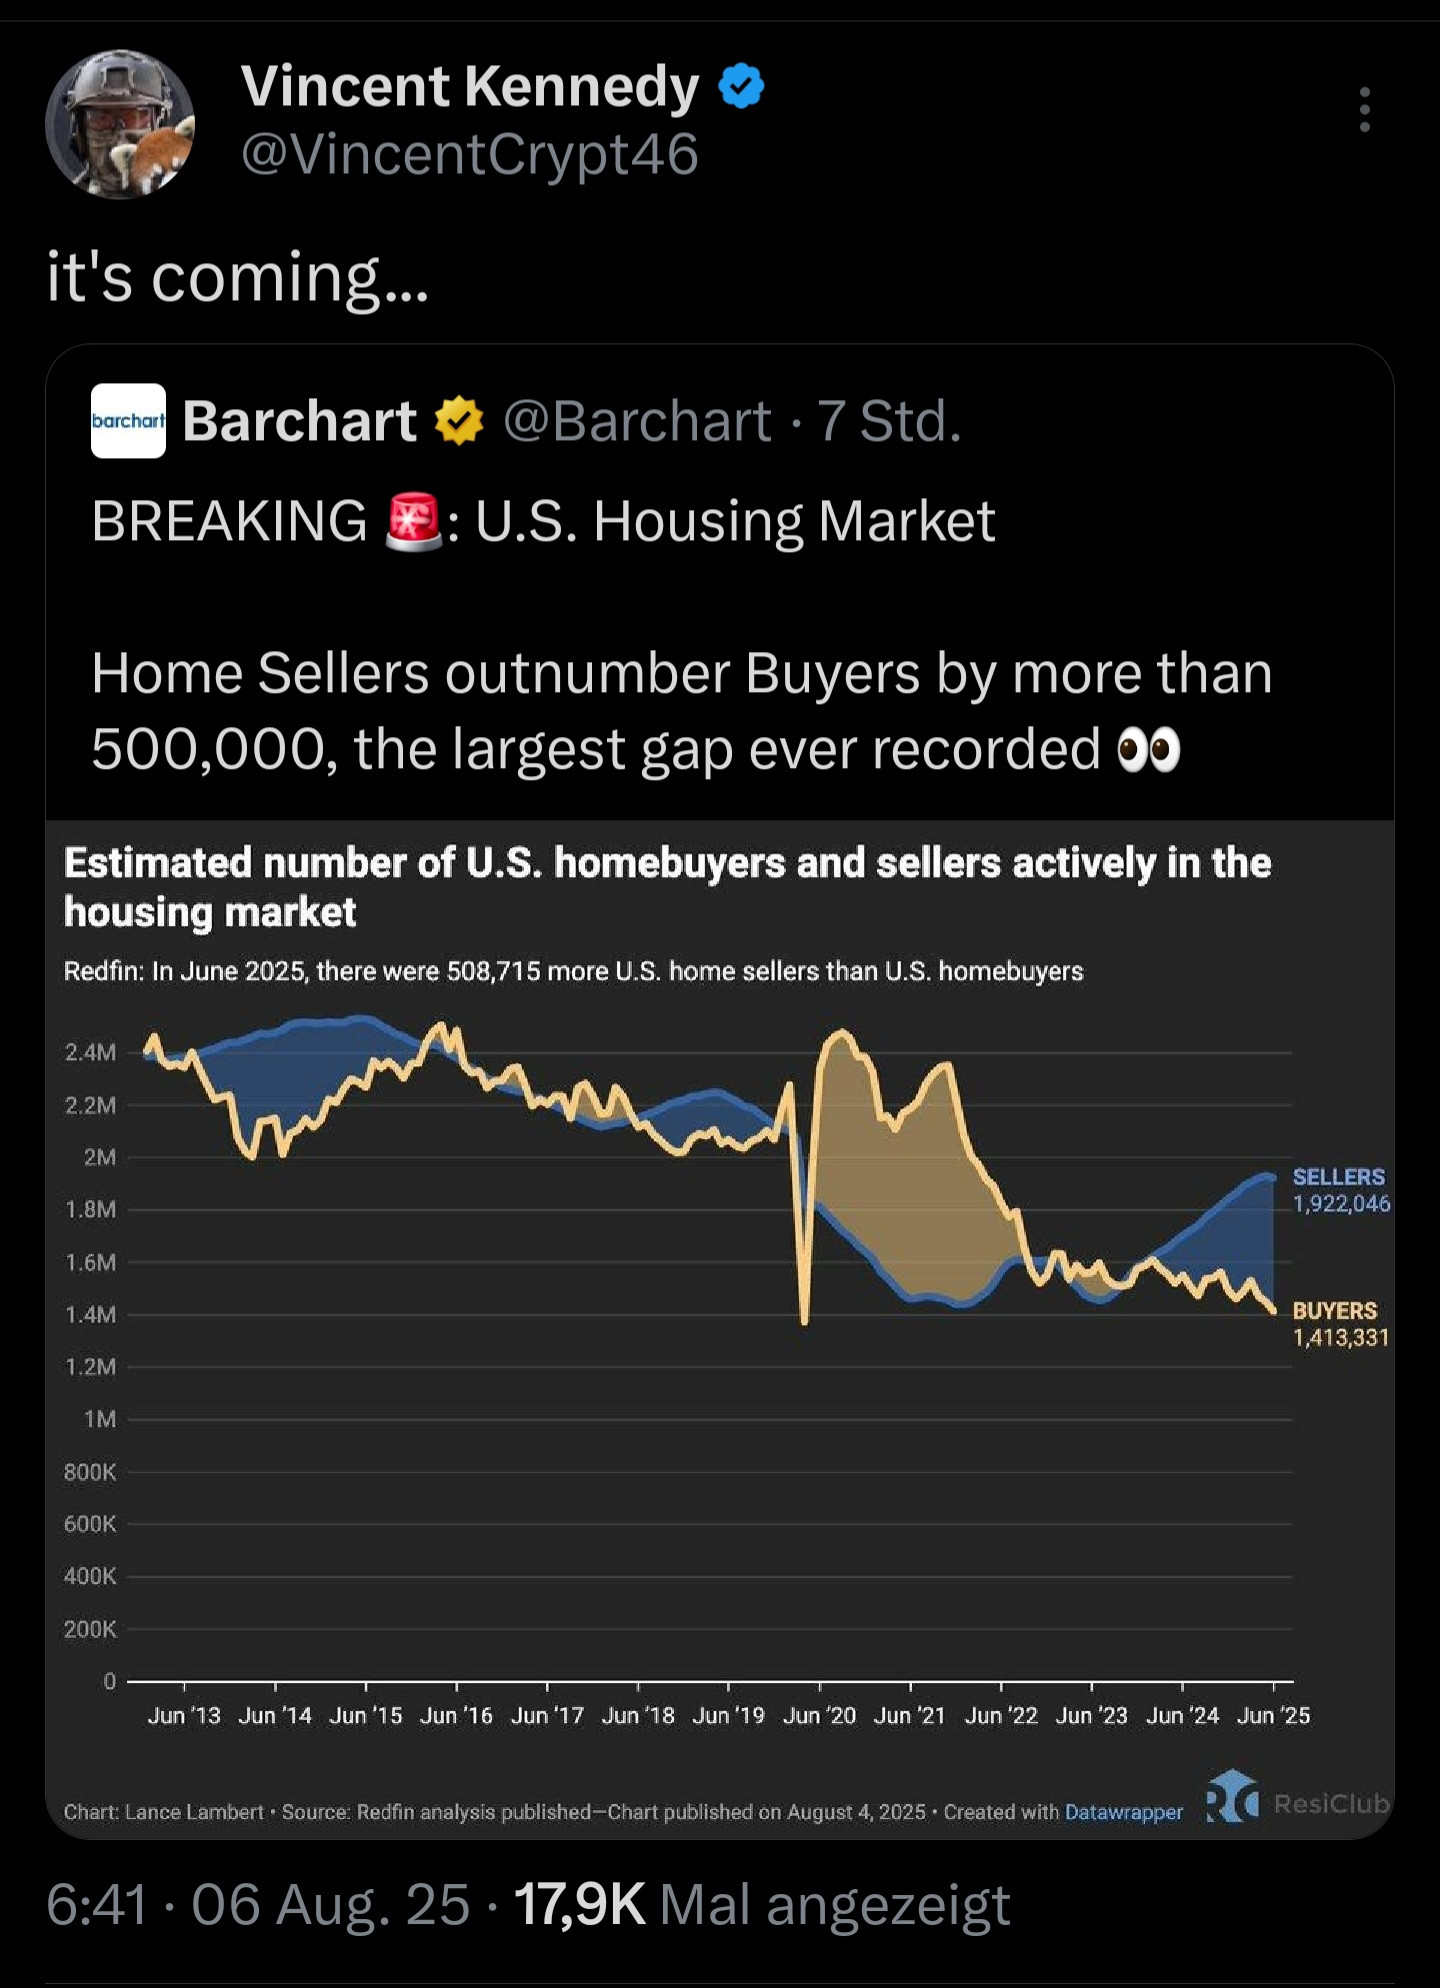Click the red siren emoji
The image size is (1440, 1988).
pos(413,522)
